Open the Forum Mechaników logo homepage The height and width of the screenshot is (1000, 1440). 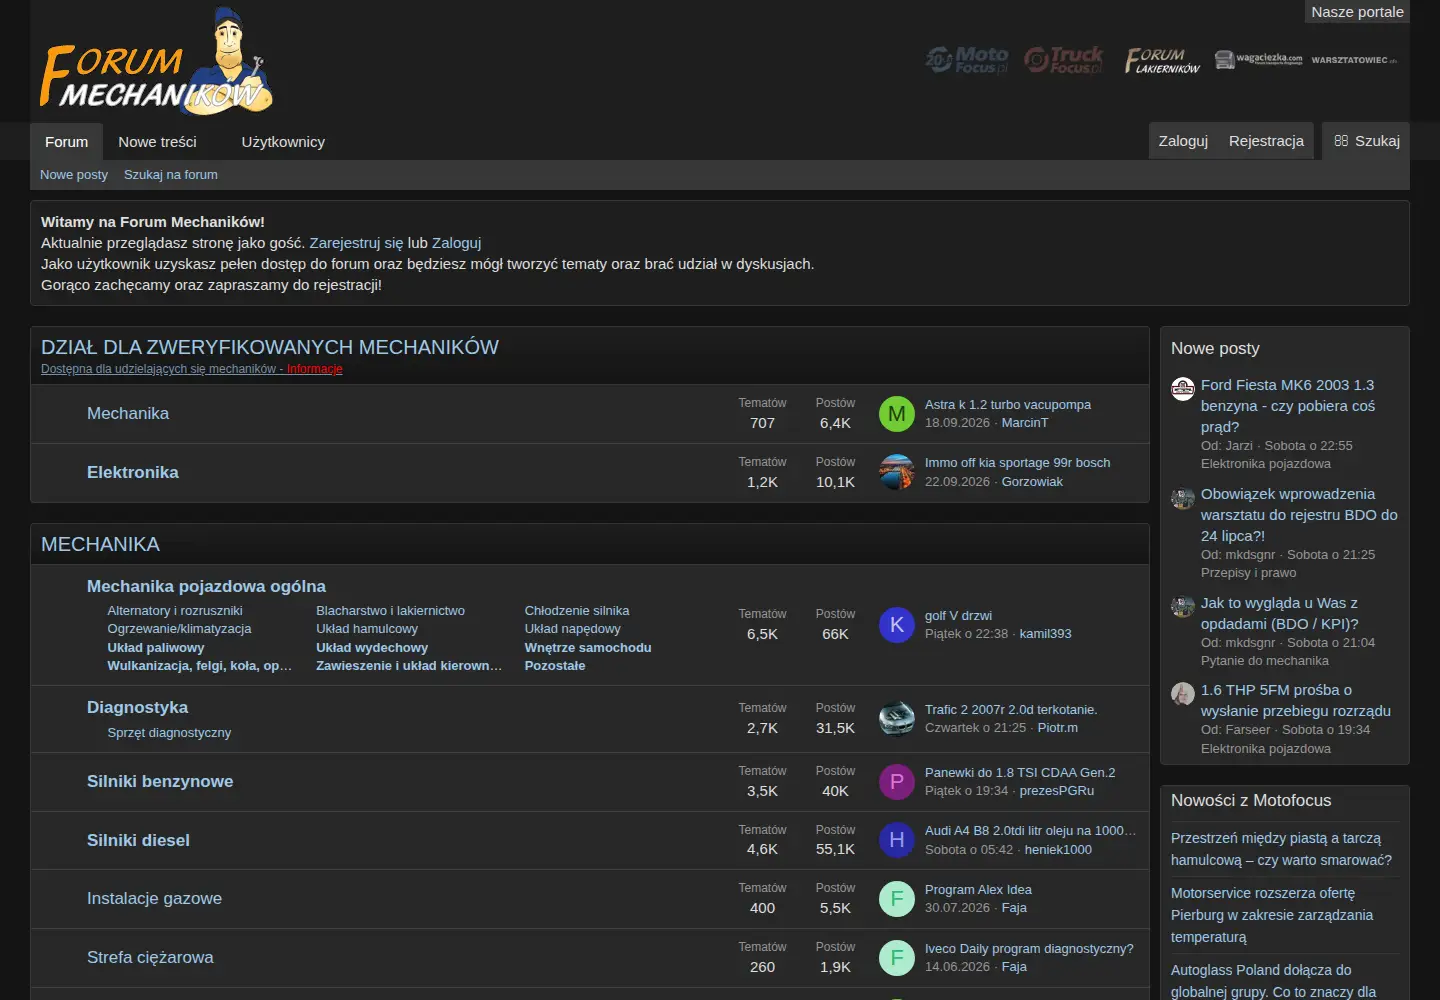156,61
